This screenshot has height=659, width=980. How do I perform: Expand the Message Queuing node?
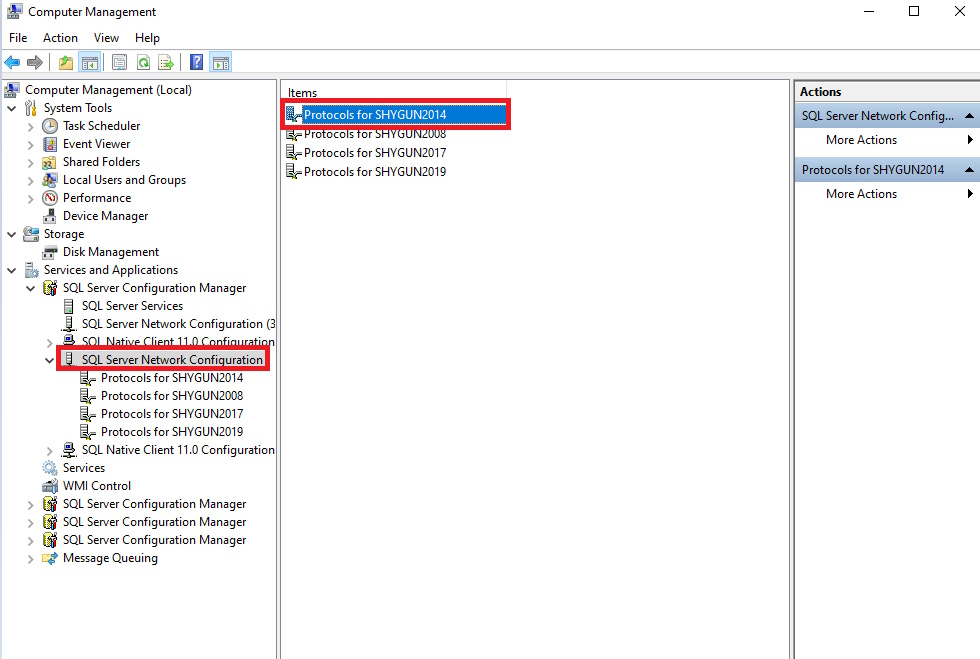(x=31, y=559)
